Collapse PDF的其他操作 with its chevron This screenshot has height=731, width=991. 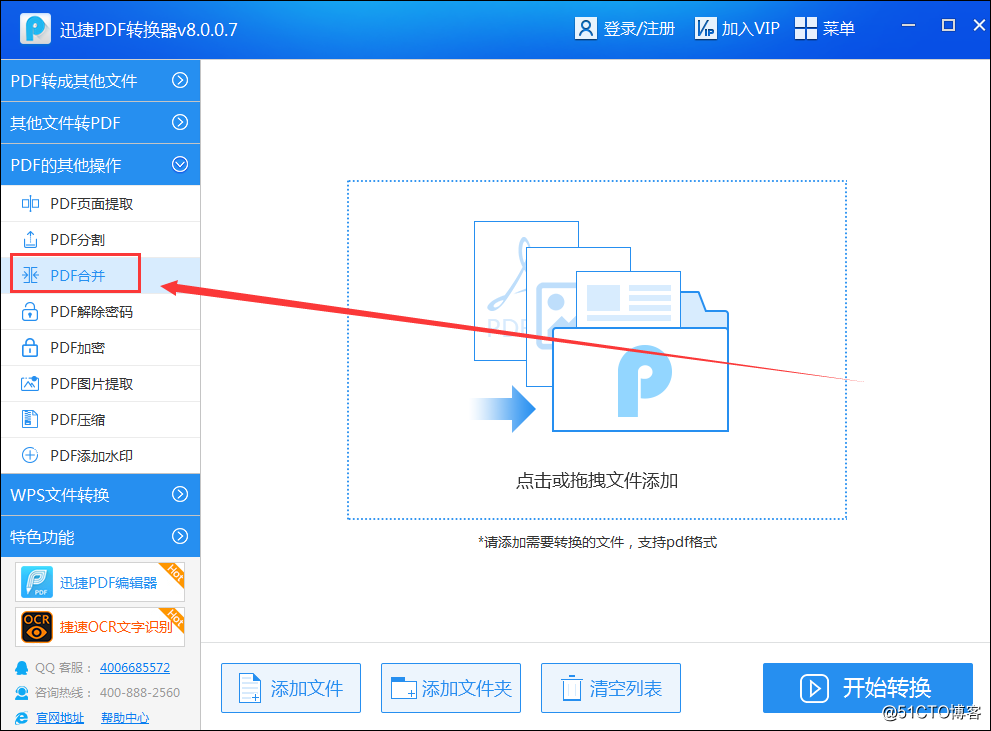(180, 164)
